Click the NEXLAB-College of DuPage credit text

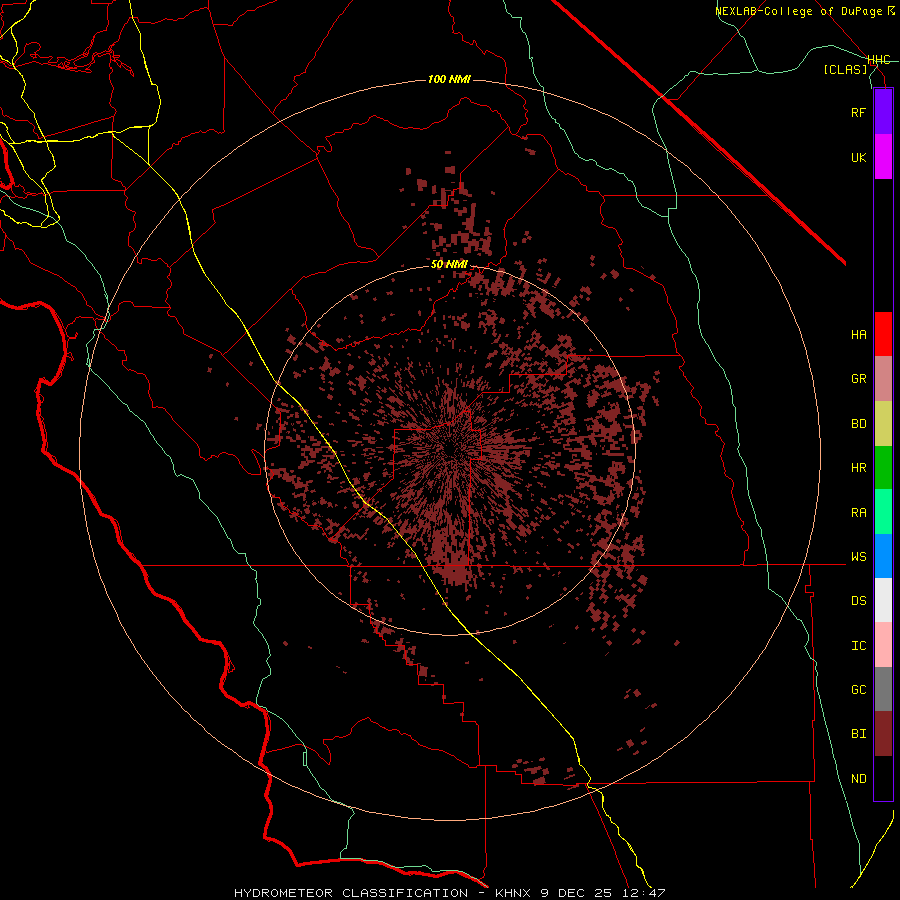(800, 11)
